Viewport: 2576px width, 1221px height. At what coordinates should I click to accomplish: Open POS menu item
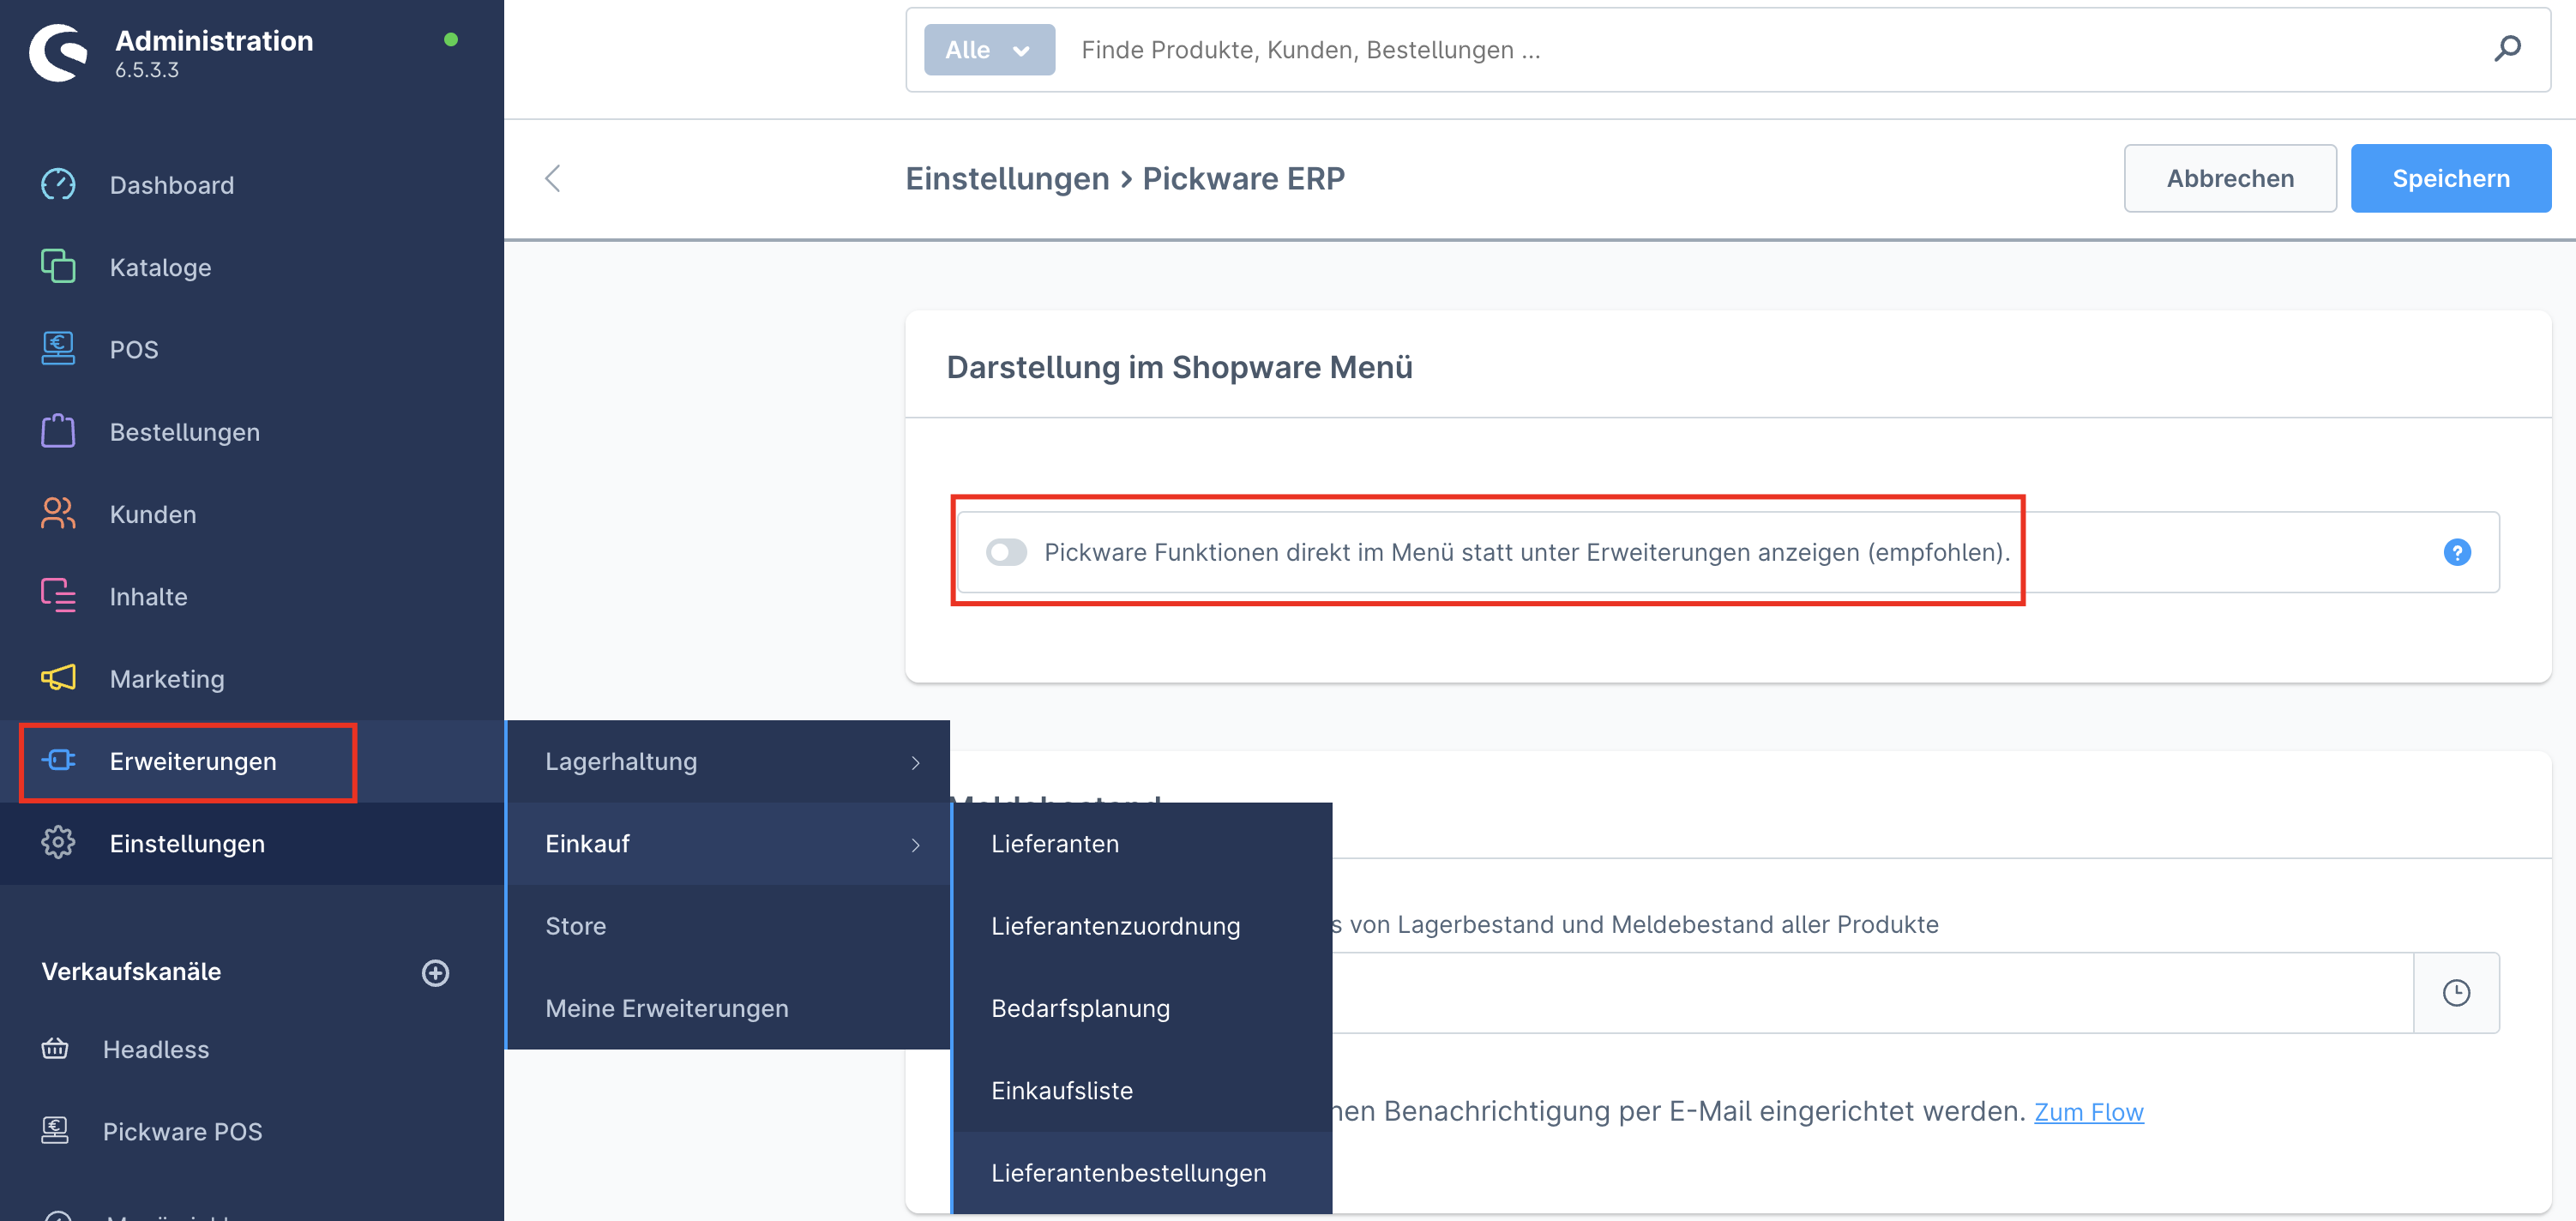click(x=134, y=350)
